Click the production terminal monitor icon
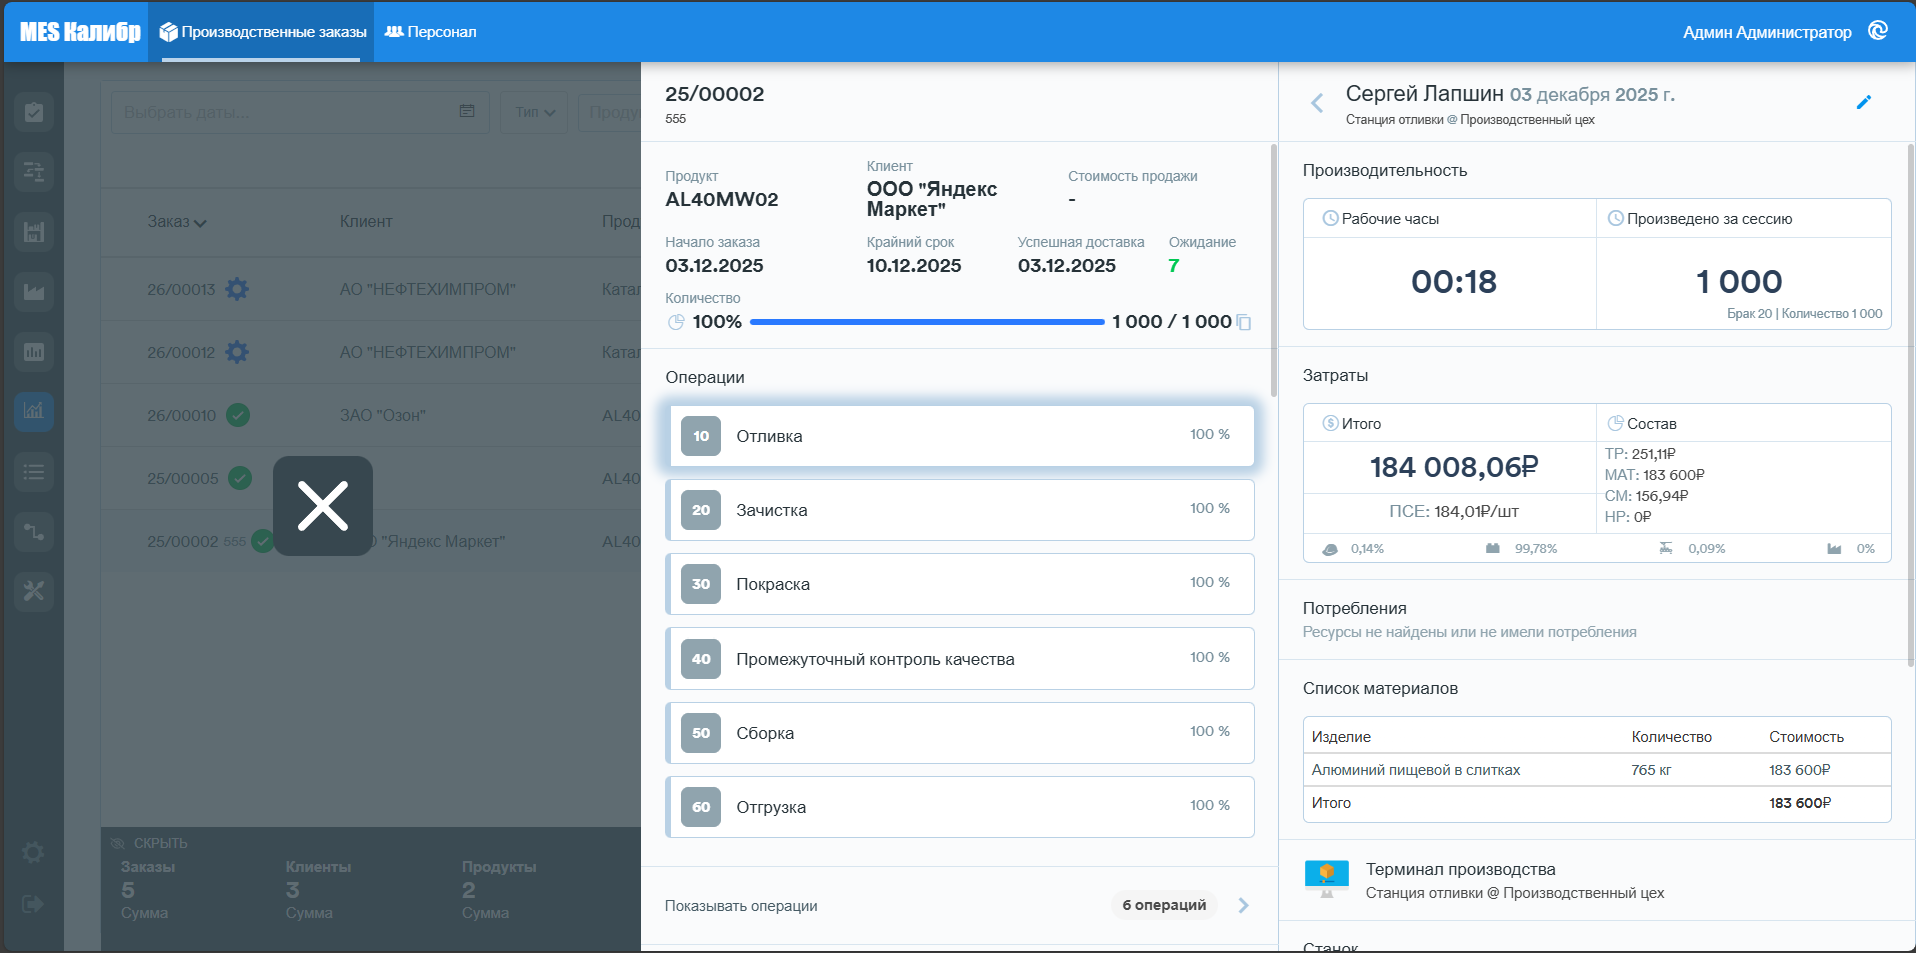The width and height of the screenshot is (1916, 953). click(1327, 879)
